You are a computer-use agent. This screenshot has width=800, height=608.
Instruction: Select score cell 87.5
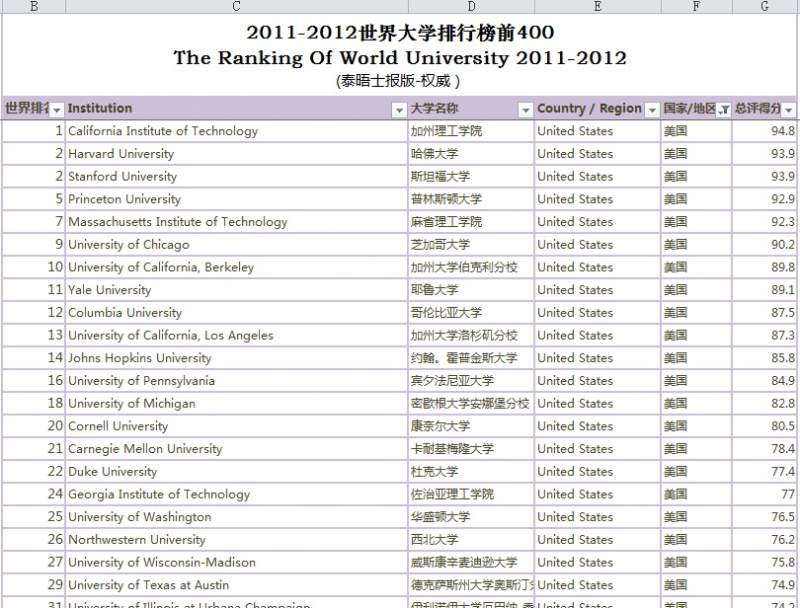click(765, 313)
